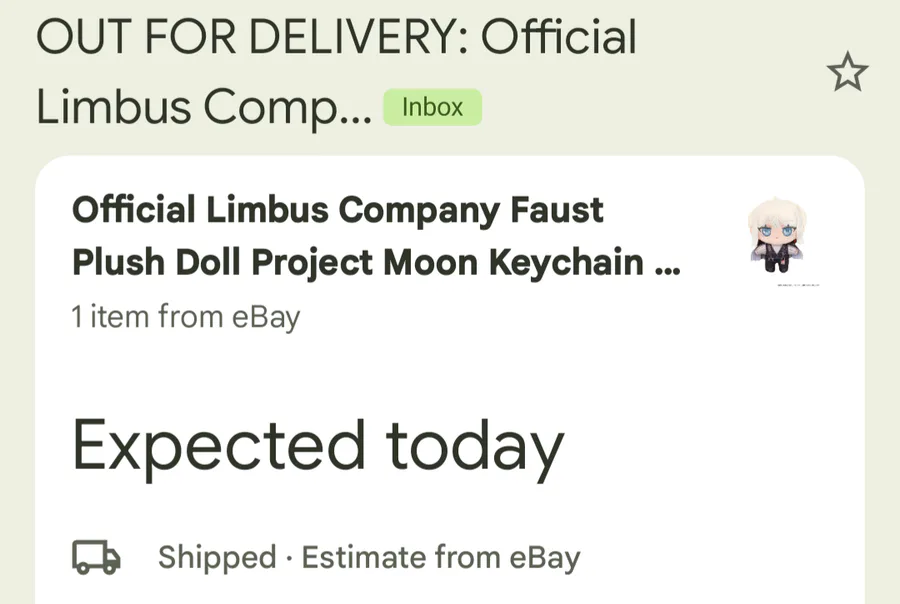
Task: Click the delivery truck icon
Action: [x=97, y=557]
